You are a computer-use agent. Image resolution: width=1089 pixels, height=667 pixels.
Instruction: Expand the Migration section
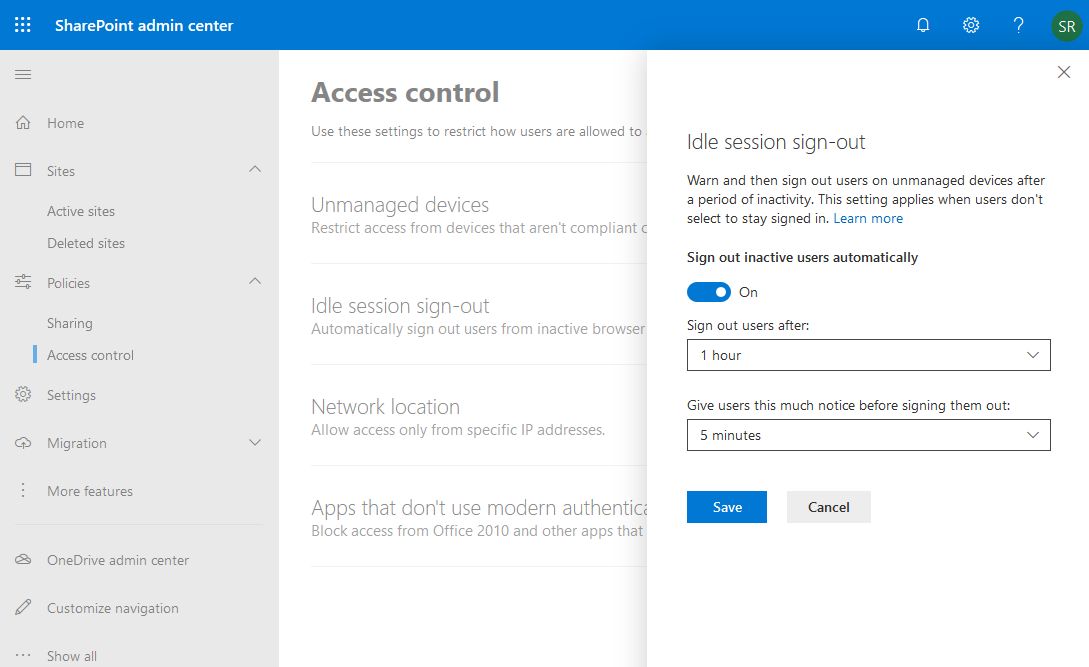[255, 442]
